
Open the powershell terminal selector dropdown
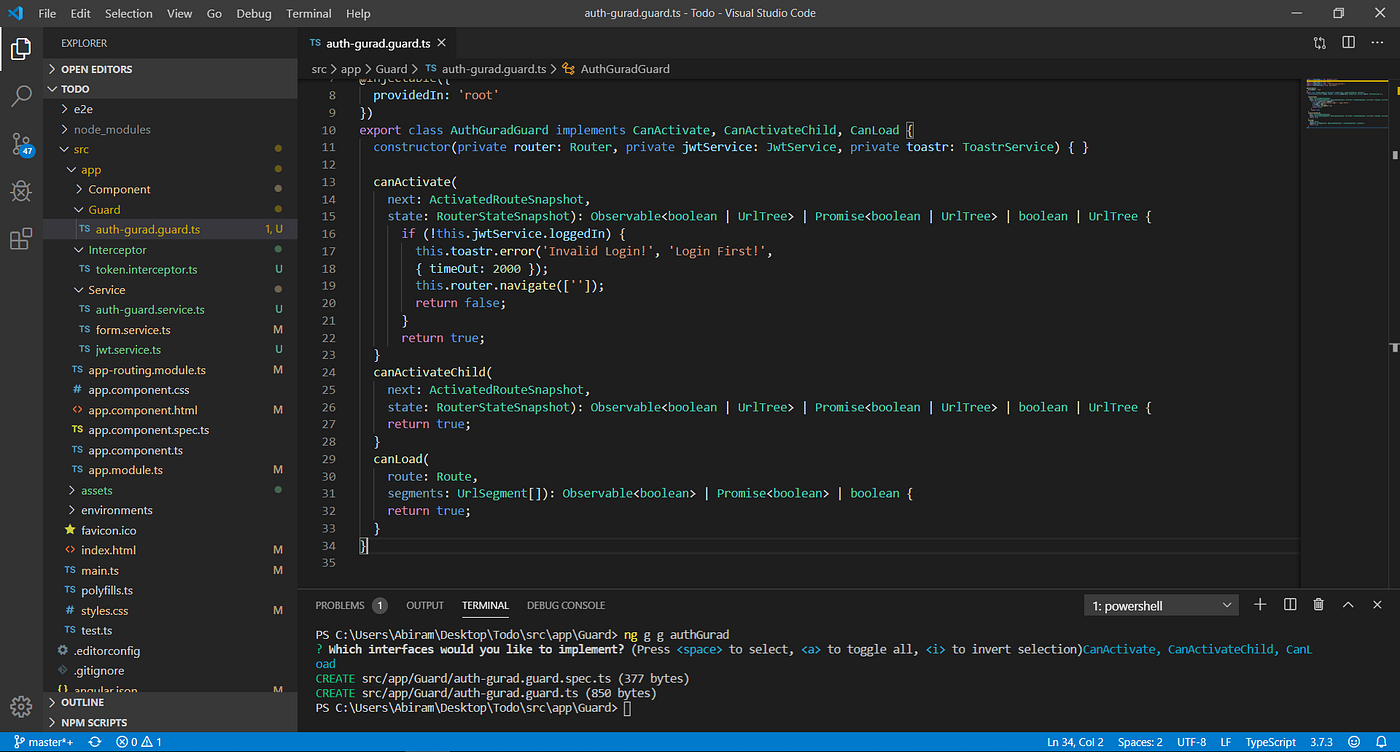1161,606
